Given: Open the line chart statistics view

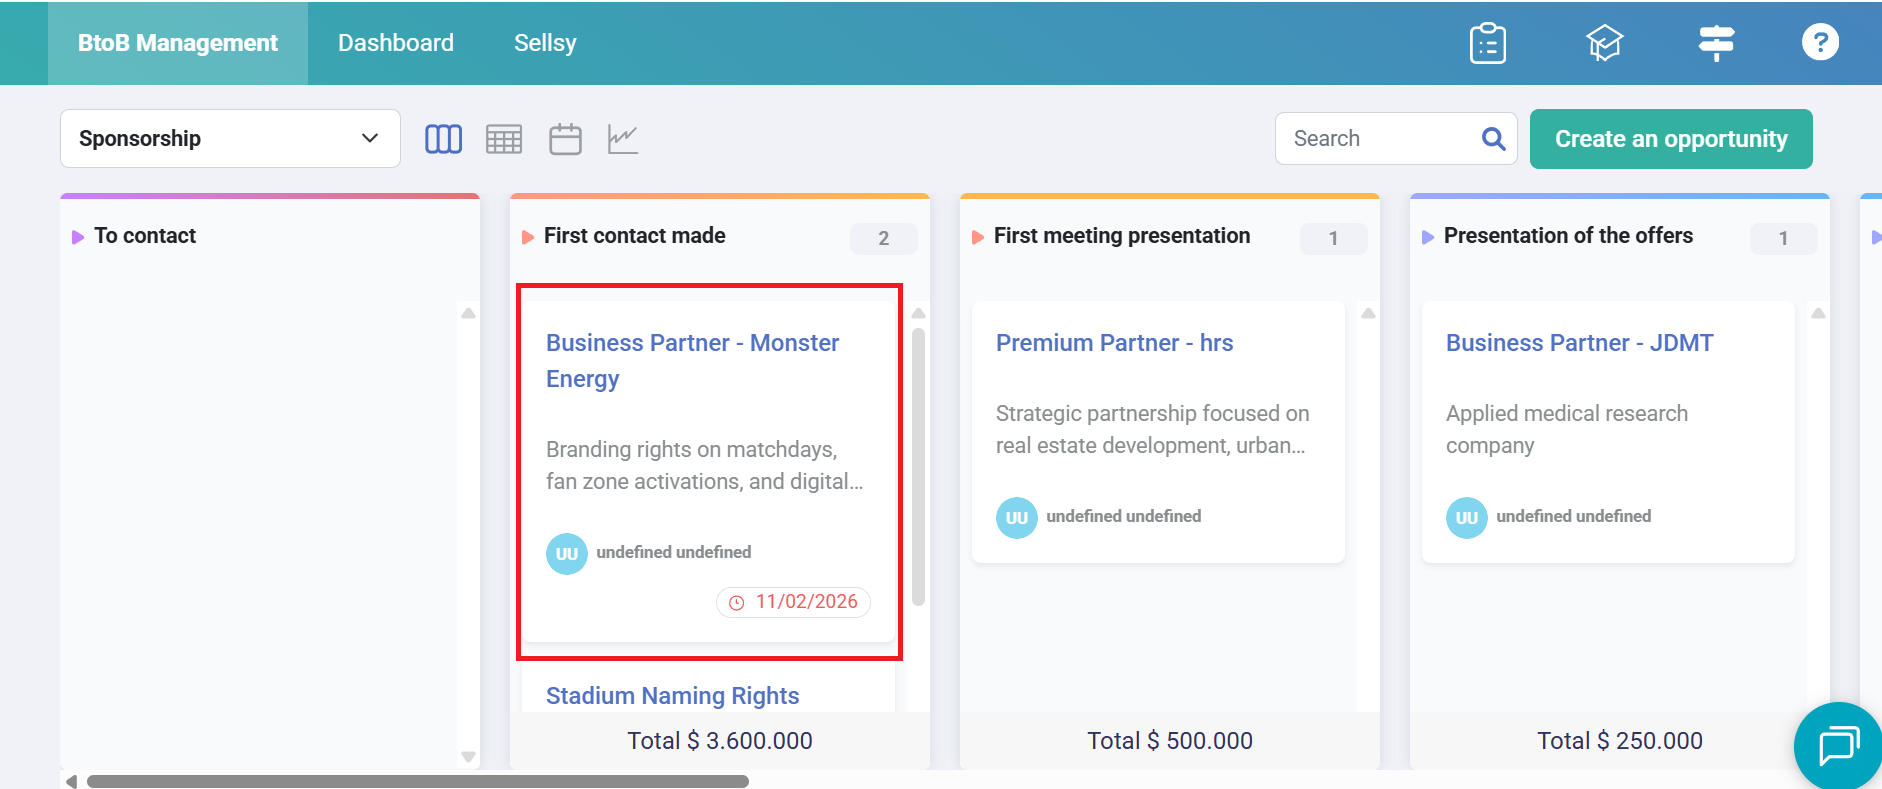Looking at the screenshot, I should [x=623, y=139].
